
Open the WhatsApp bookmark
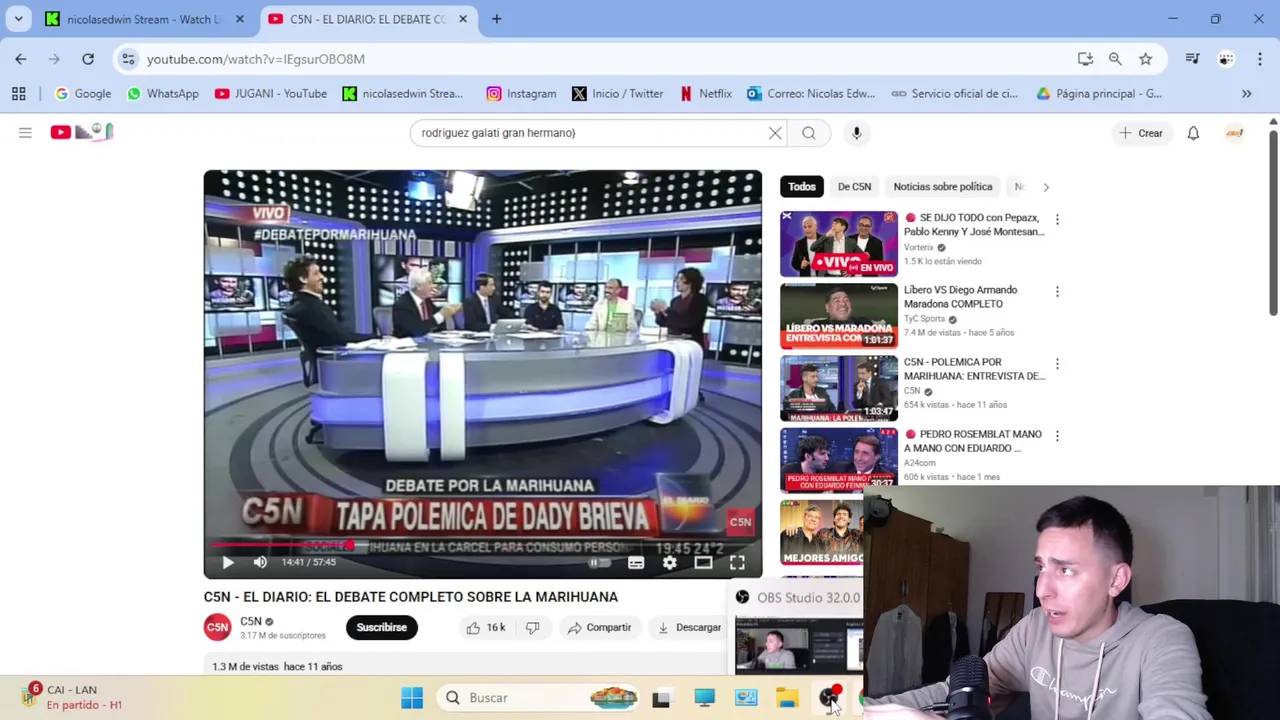[x=163, y=93]
